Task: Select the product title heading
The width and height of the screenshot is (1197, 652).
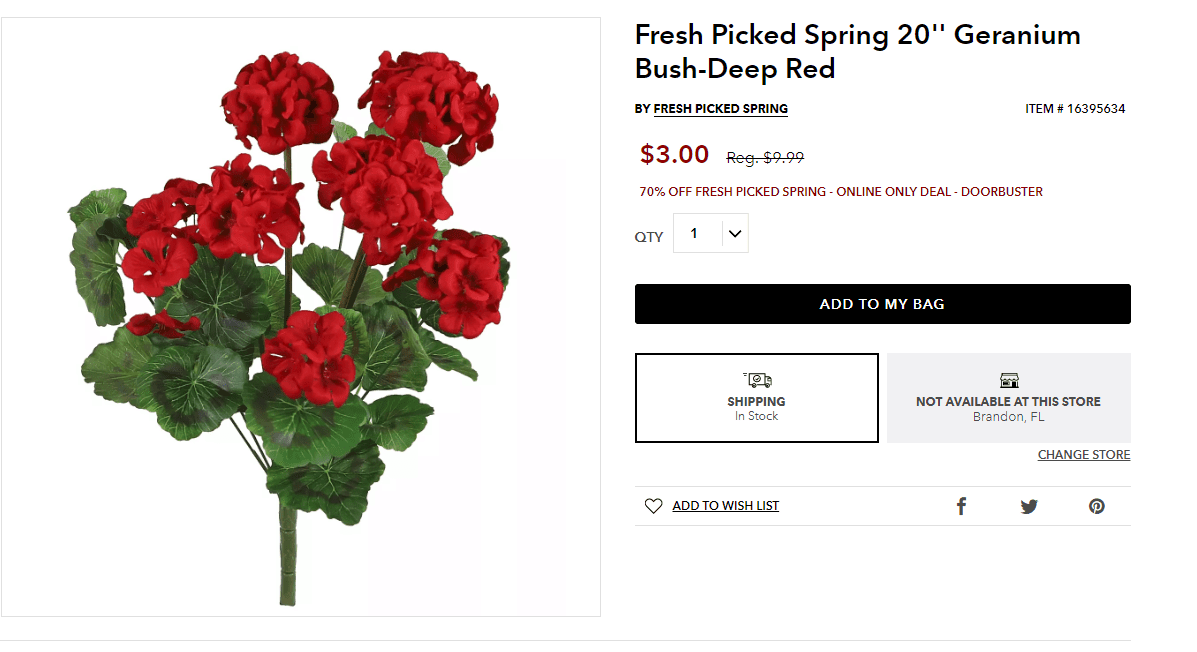Action: [857, 50]
